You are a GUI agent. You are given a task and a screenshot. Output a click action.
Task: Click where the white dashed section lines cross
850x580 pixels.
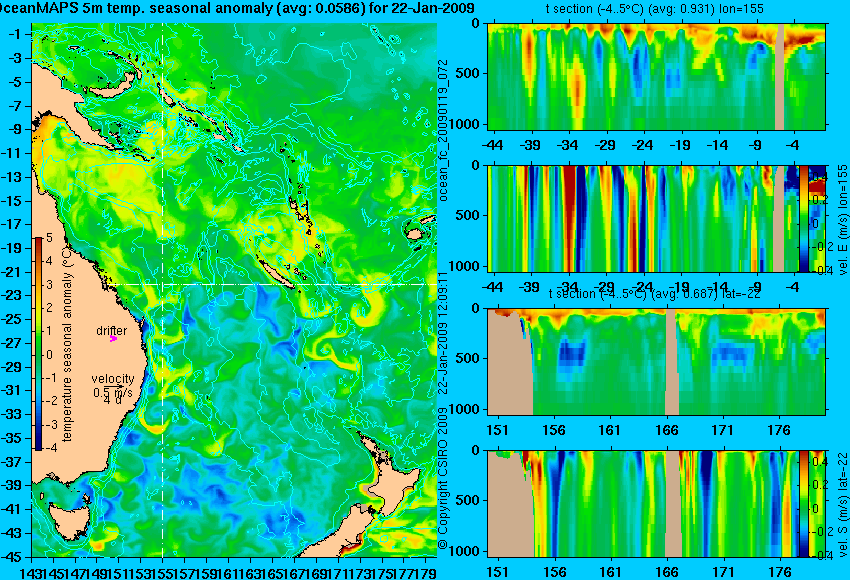point(163,284)
